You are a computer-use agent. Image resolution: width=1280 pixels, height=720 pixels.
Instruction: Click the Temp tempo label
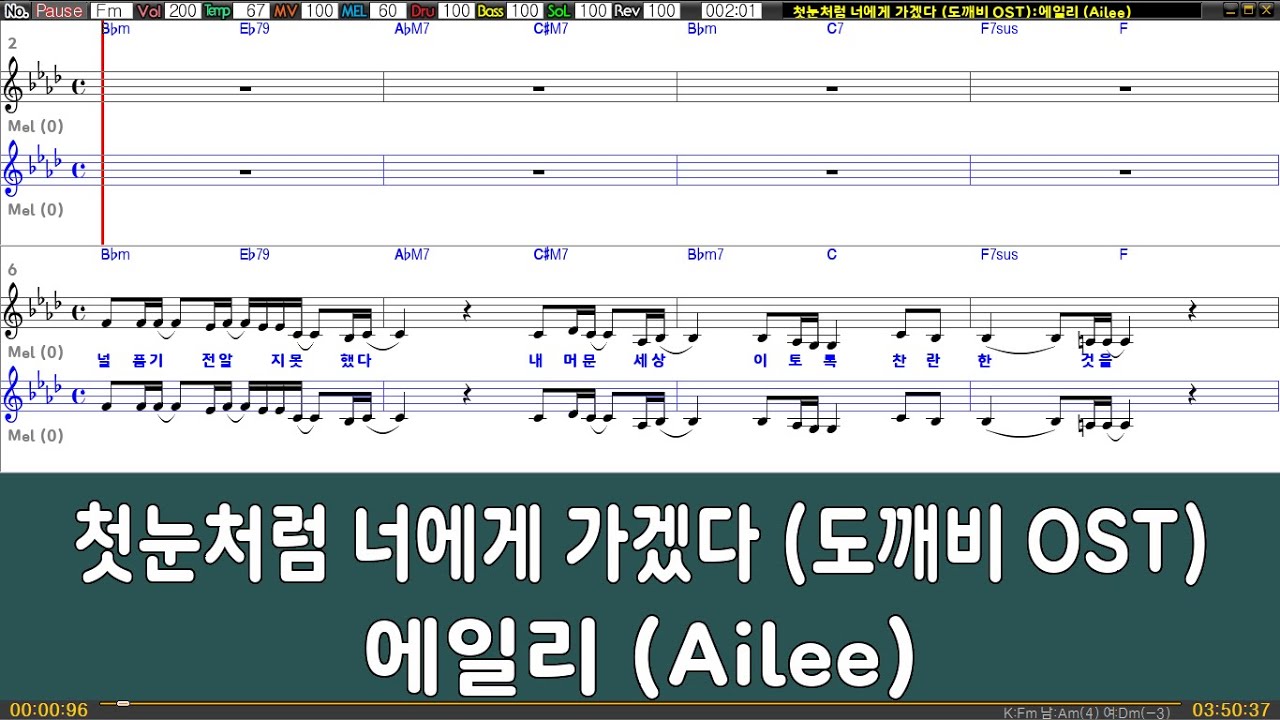coord(217,11)
